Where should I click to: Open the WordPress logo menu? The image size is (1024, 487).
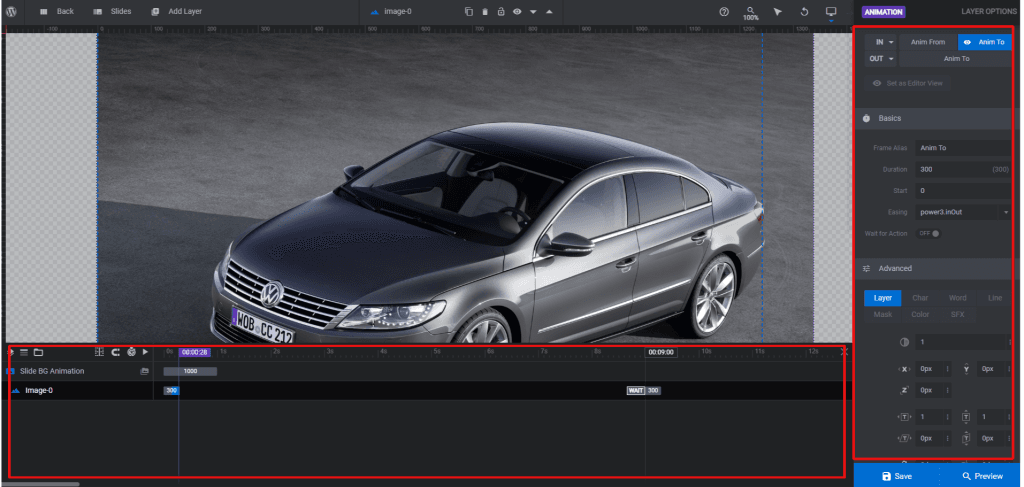pyautogui.click(x=12, y=12)
